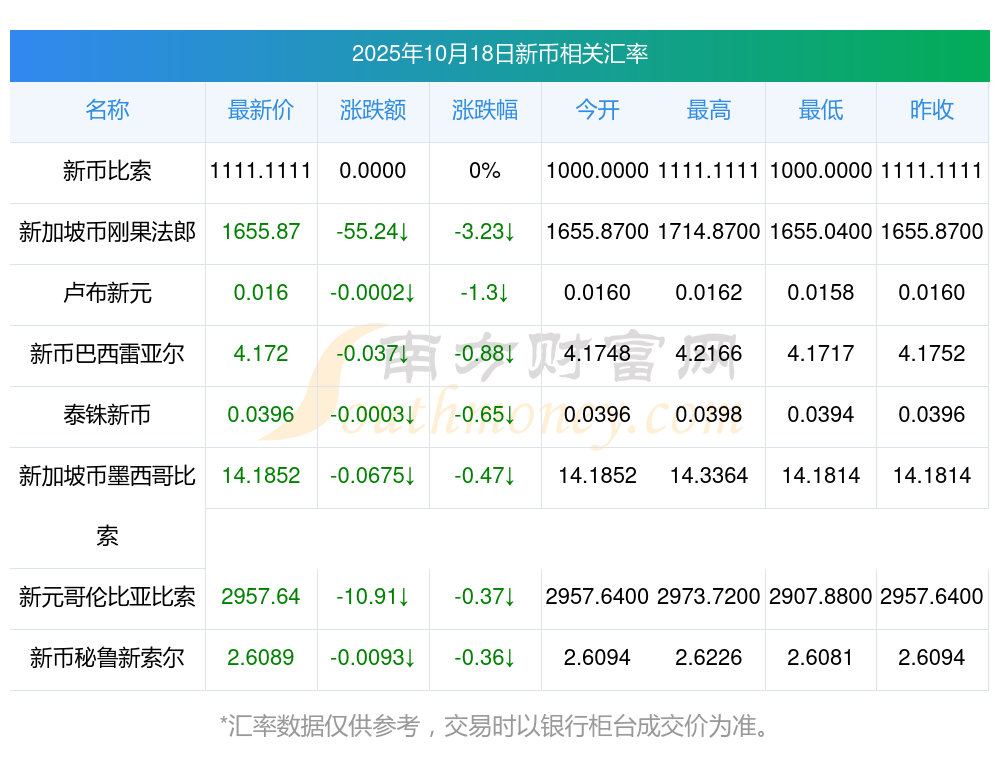This screenshot has height=757, width=1000.
Task: Click the 1655.87 latest price value
Action: [x=261, y=232]
